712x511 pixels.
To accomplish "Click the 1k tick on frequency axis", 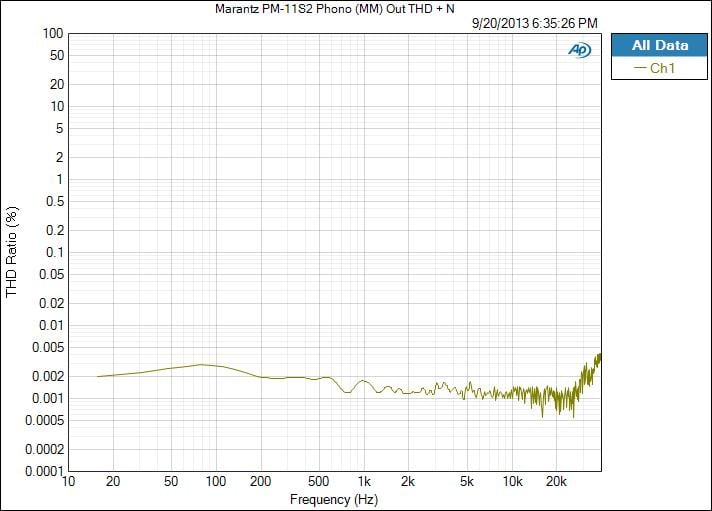I will pos(365,482).
